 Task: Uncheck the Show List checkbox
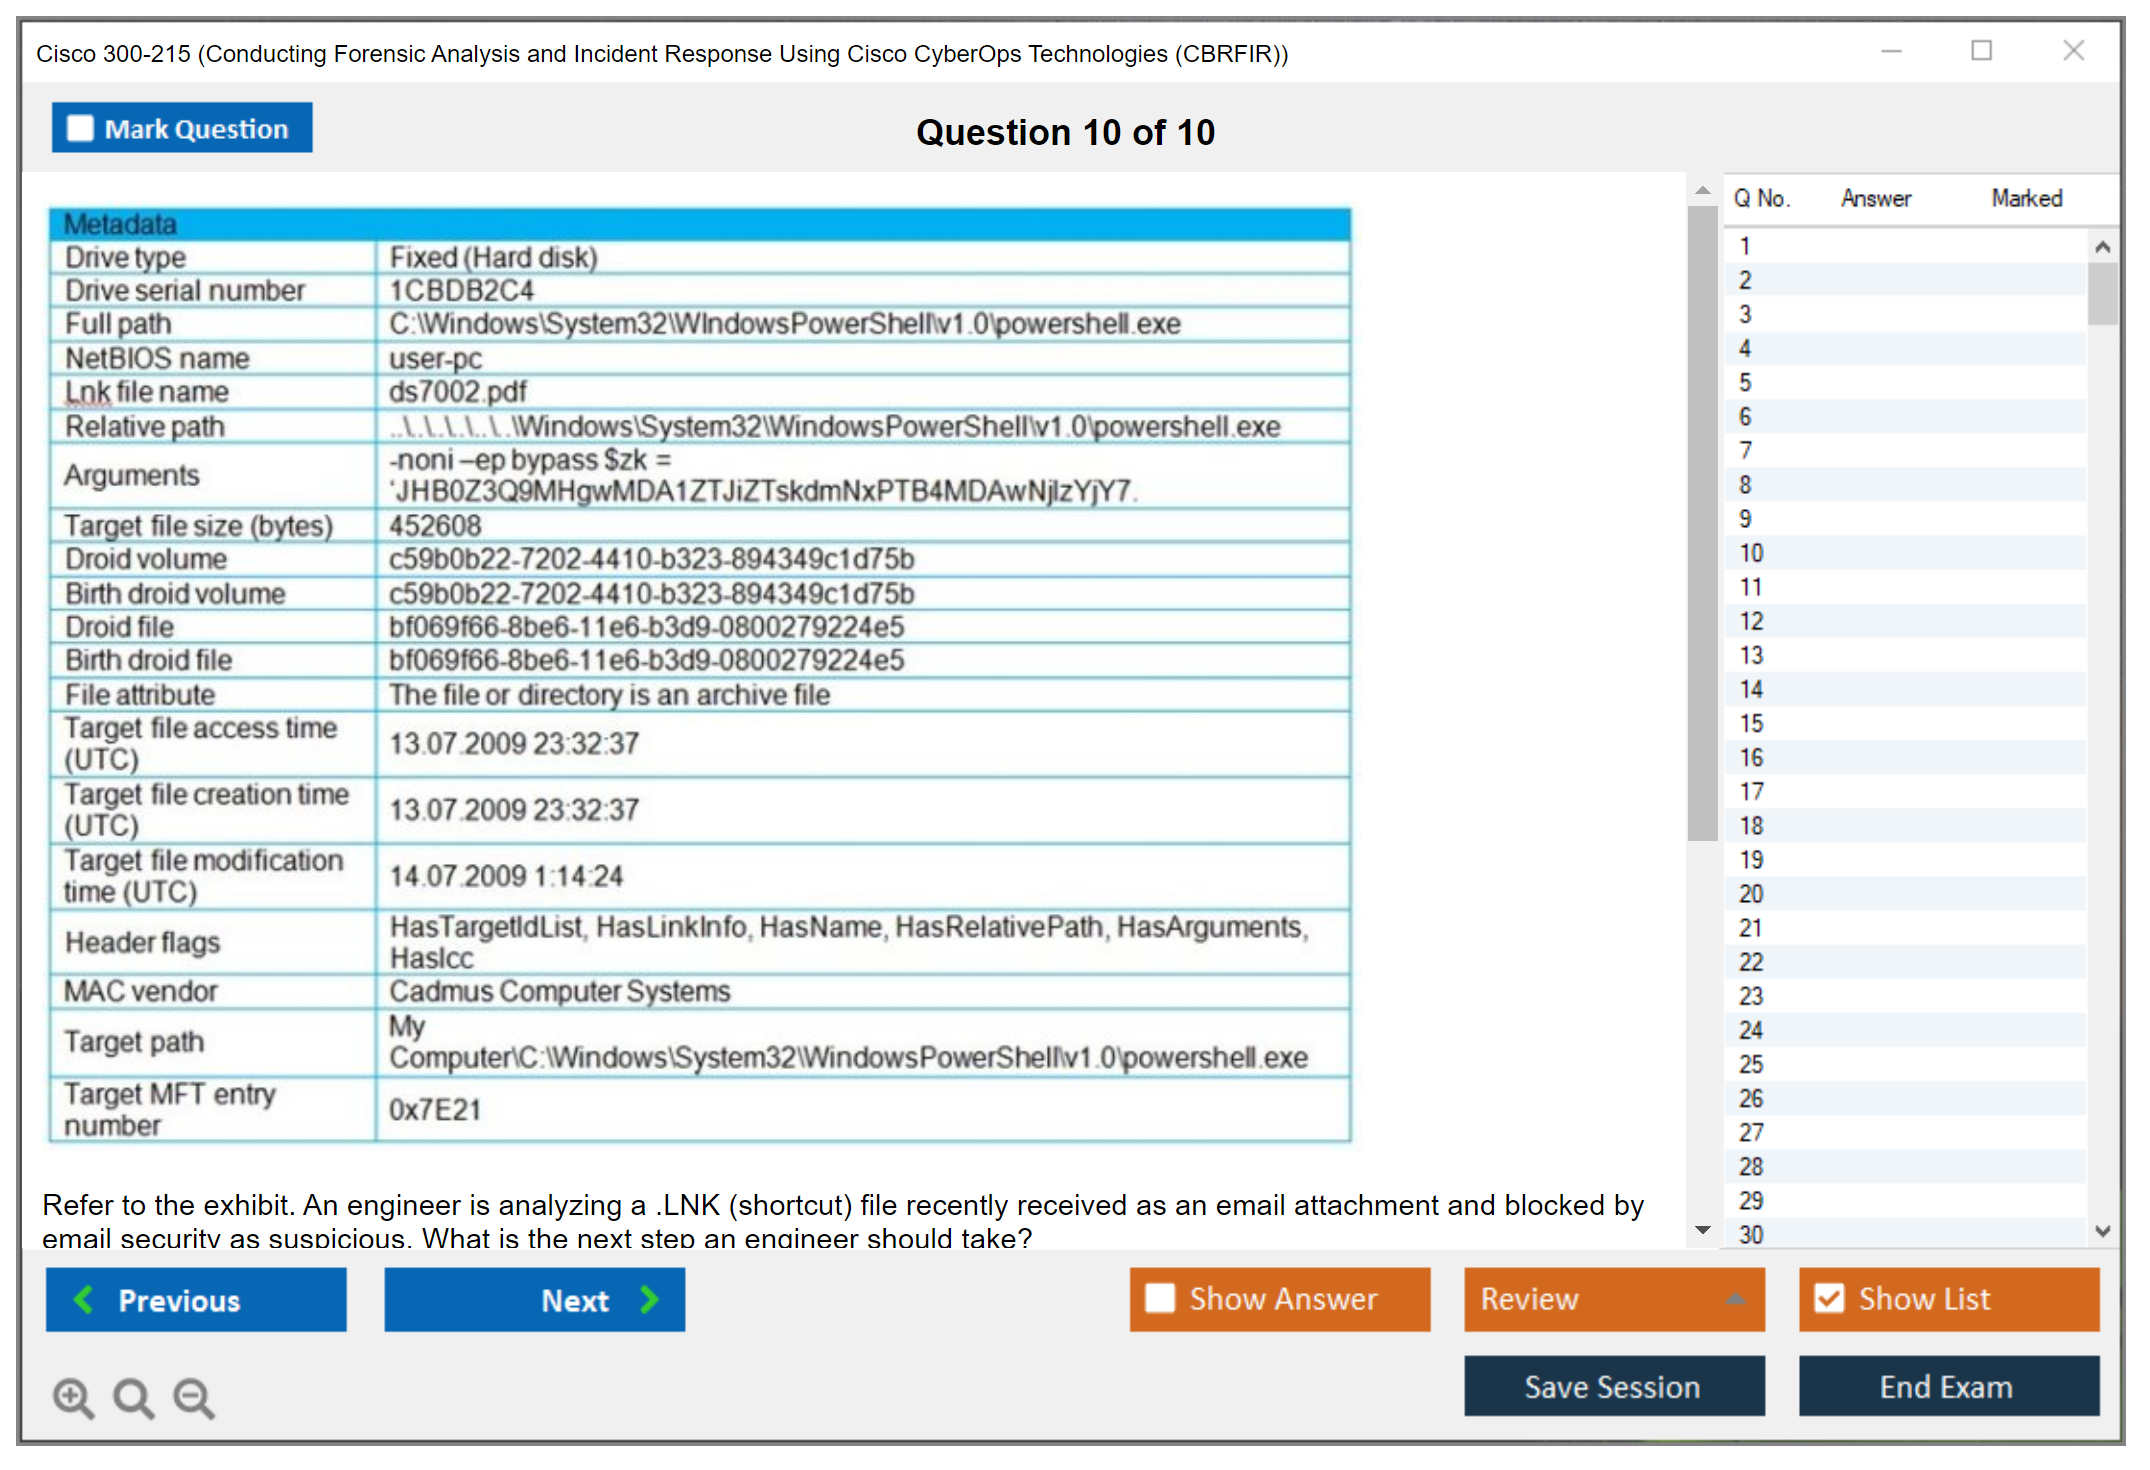[1829, 1298]
